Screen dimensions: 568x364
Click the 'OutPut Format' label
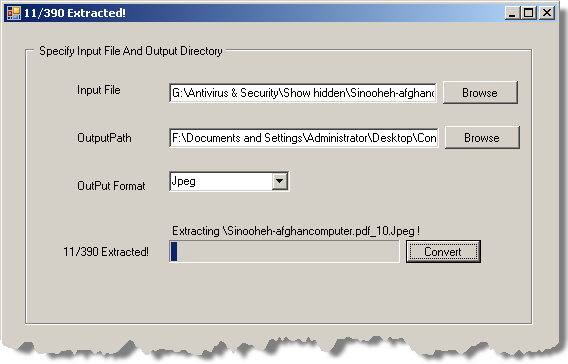[111, 186]
